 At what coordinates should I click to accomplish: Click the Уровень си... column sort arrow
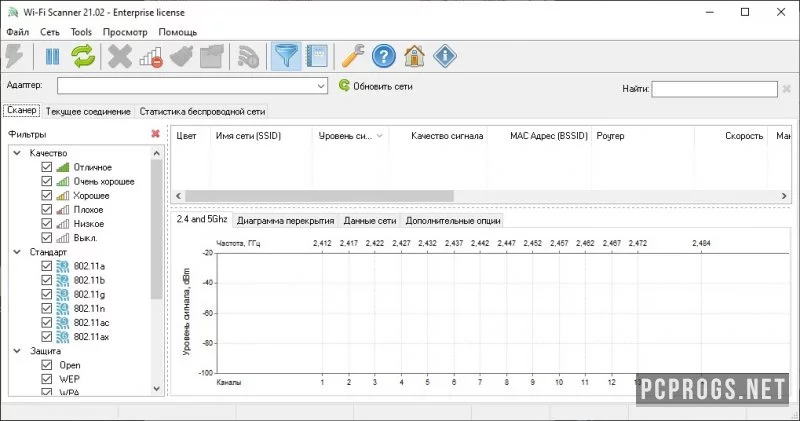pyautogui.click(x=379, y=136)
